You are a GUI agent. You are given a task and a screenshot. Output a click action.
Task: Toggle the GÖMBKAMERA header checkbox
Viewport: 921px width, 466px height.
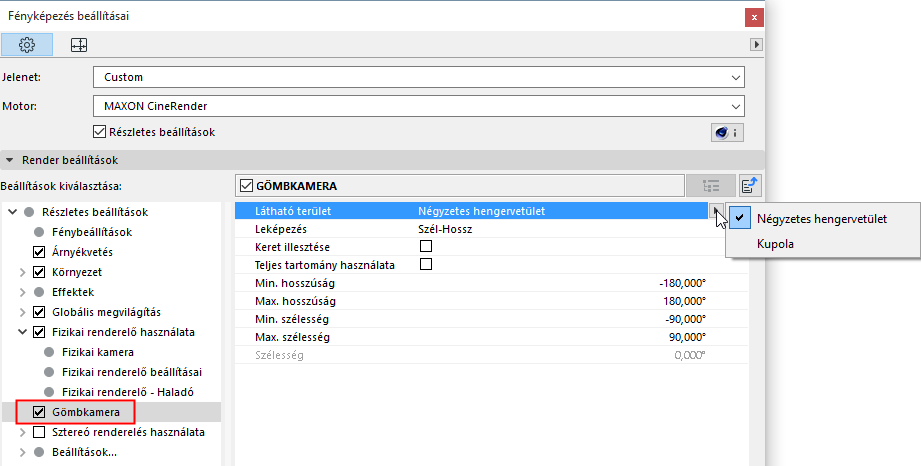[x=246, y=186]
